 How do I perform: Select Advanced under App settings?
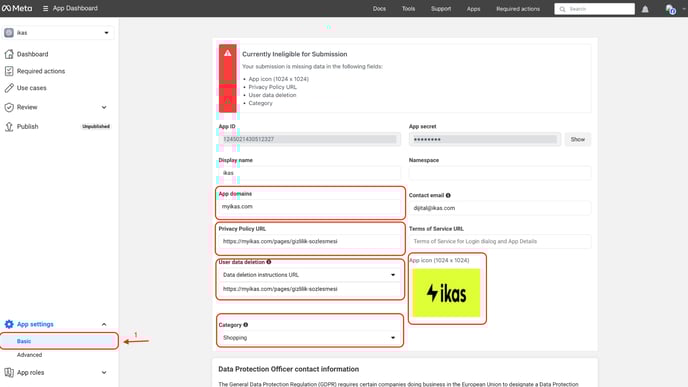point(29,355)
